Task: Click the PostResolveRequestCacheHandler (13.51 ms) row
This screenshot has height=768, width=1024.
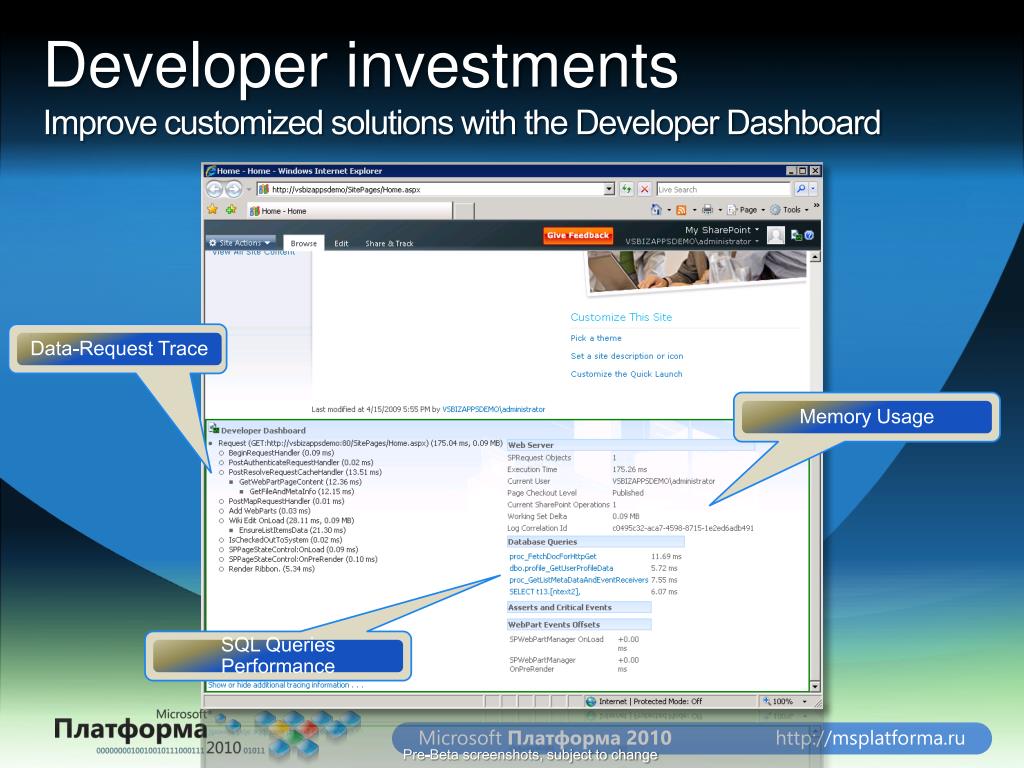Action: point(304,472)
